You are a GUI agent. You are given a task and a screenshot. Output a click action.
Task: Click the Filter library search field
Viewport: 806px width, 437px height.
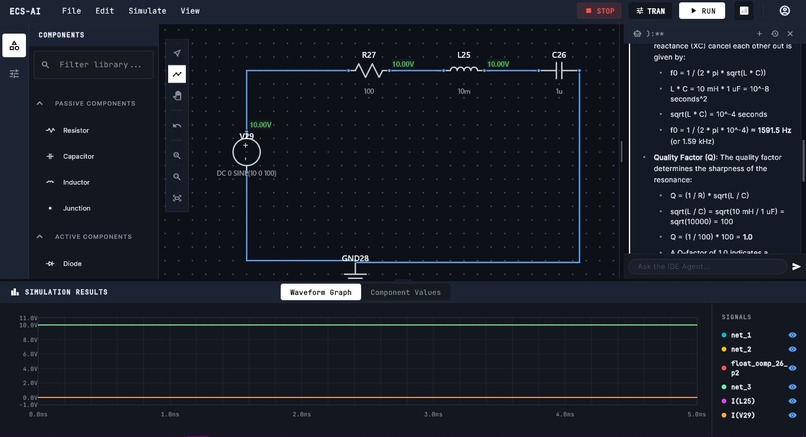click(94, 65)
